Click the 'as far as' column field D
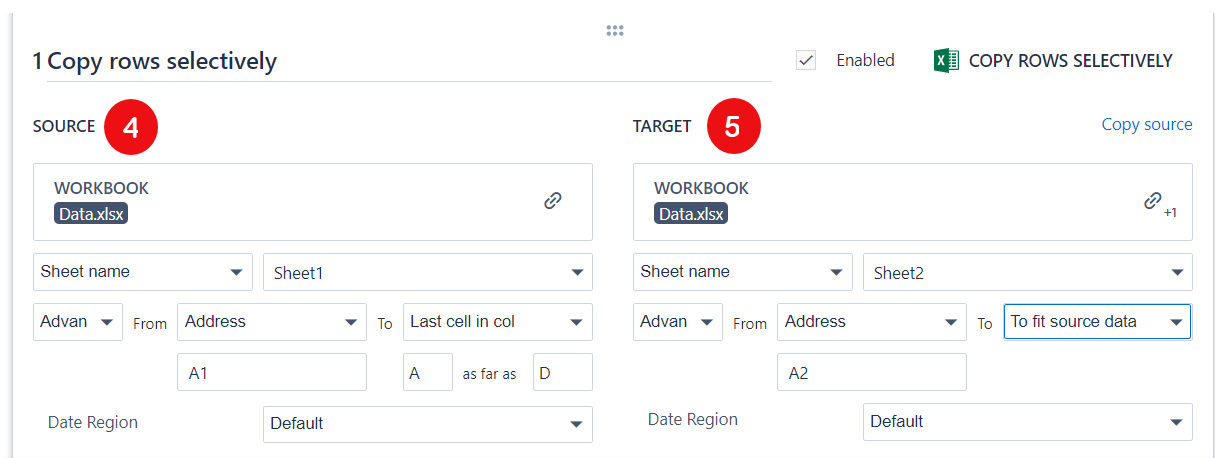Image resolution: width=1215 pixels, height=458 pixels. (x=562, y=373)
